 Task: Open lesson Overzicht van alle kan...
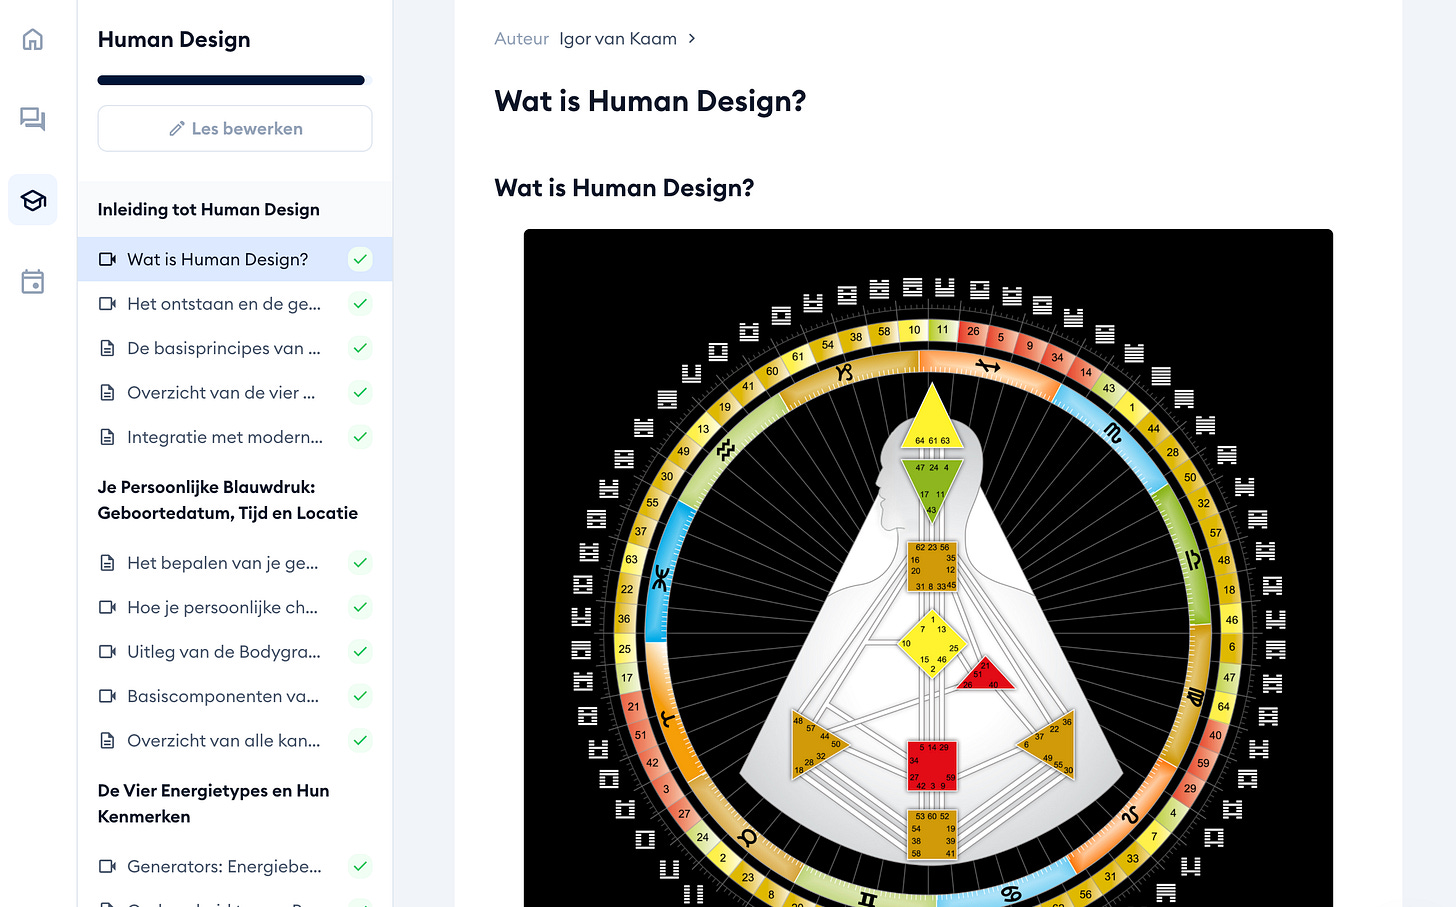pos(235,741)
